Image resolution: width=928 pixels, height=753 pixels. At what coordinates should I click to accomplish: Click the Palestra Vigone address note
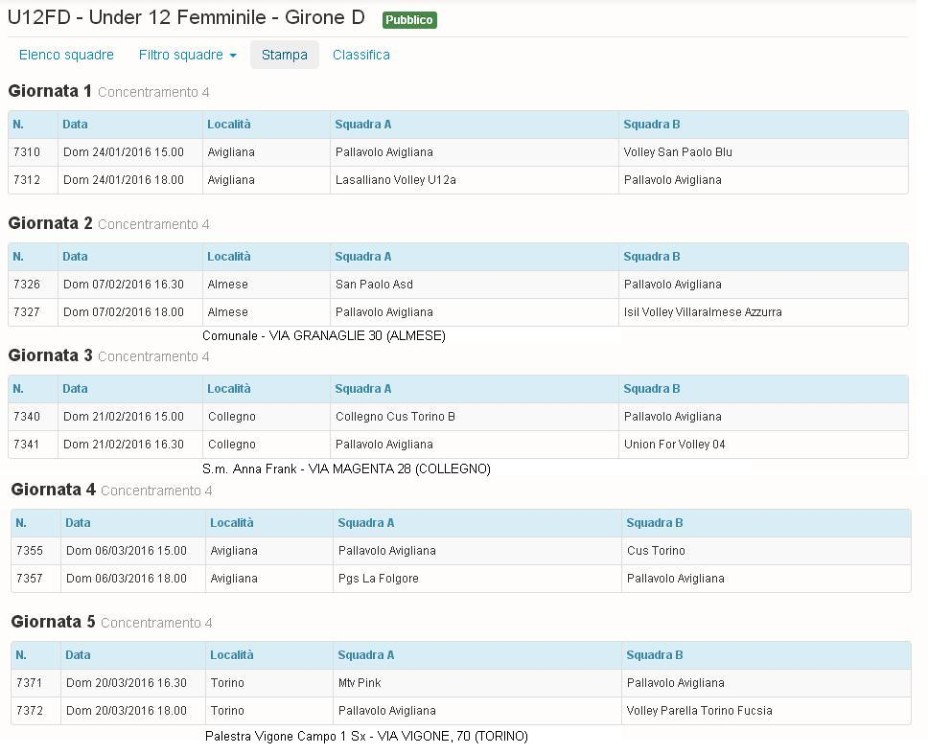[x=366, y=736]
